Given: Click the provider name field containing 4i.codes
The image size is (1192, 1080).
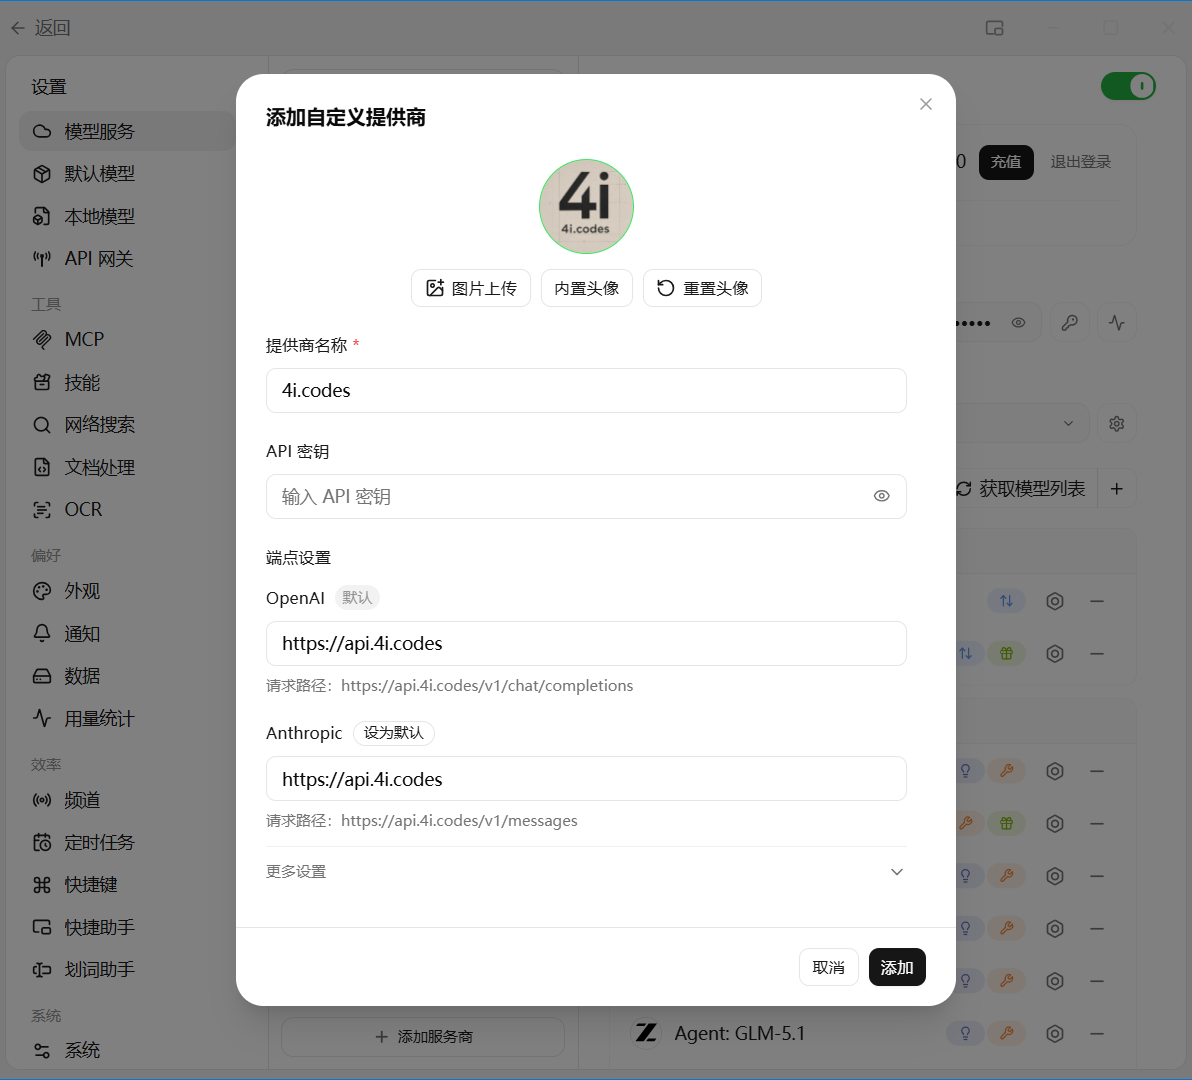Looking at the screenshot, I should pyautogui.click(x=586, y=391).
